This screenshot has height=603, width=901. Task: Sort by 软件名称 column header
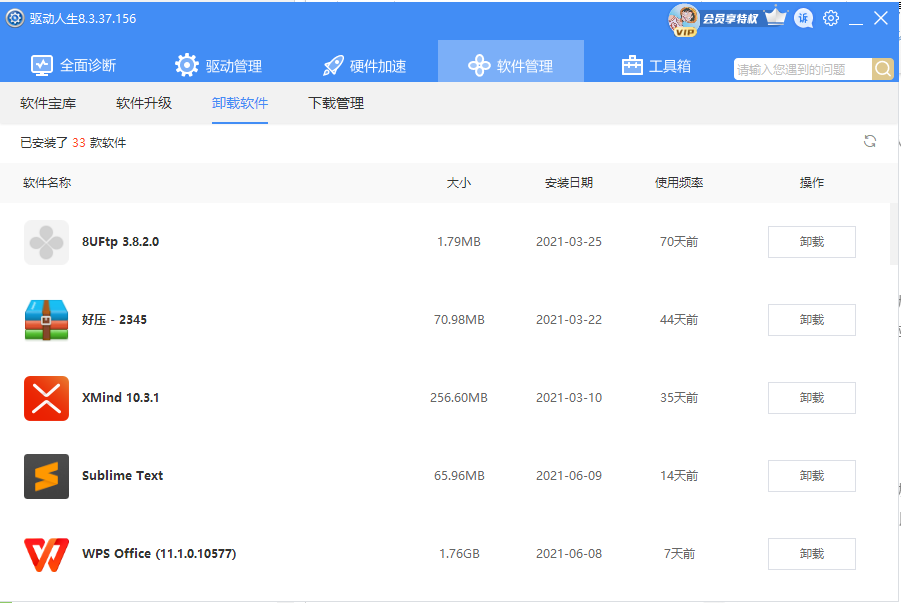click(x=47, y=183)
